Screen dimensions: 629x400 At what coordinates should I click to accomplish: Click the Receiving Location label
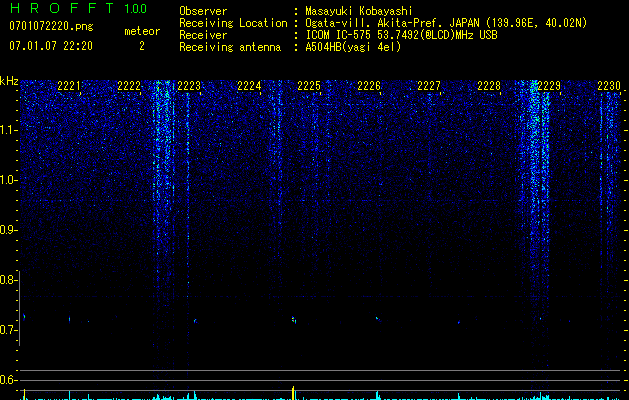click(233, 23)
